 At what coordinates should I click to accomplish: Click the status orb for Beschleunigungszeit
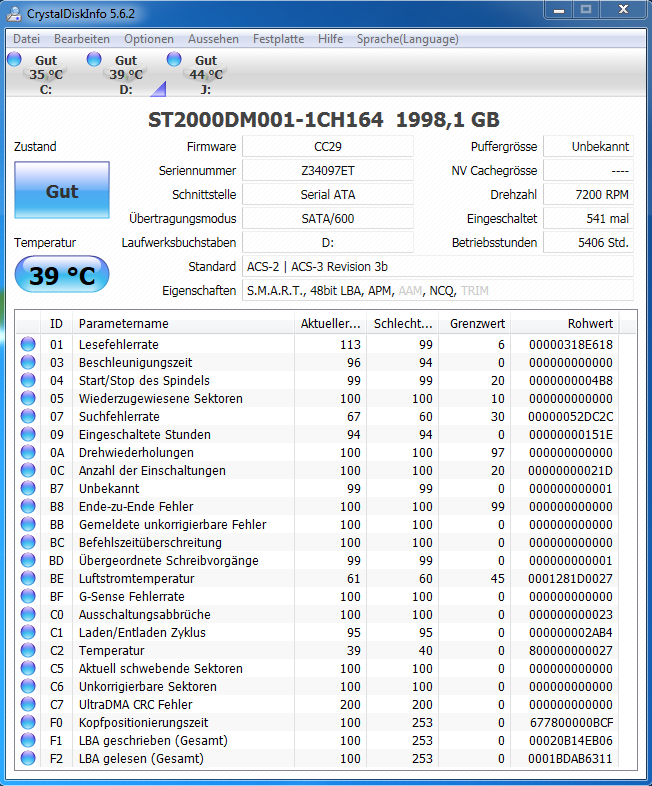[28, 362]
